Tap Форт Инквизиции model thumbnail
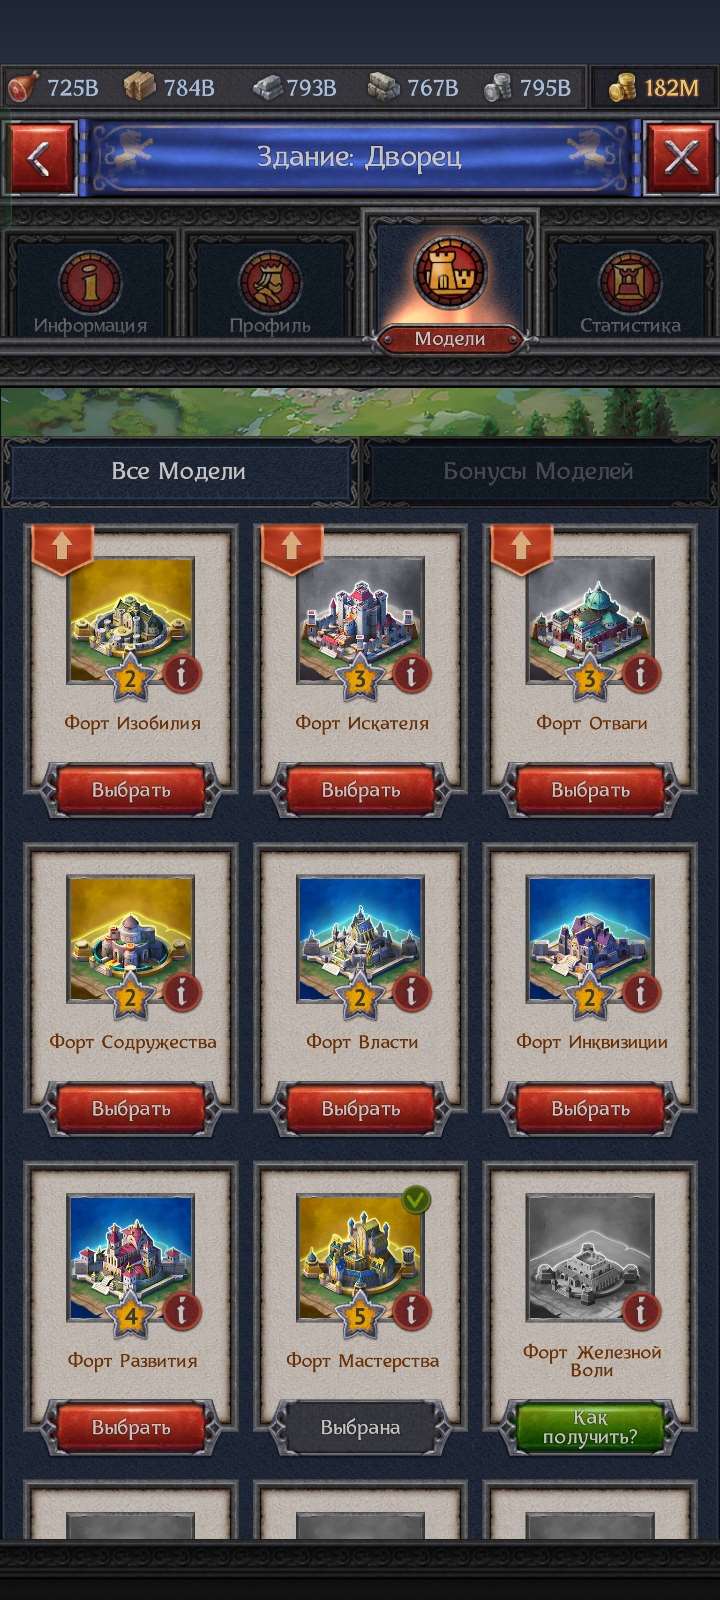The height and width of the screenshot is (1600, 720). [590, 939]
